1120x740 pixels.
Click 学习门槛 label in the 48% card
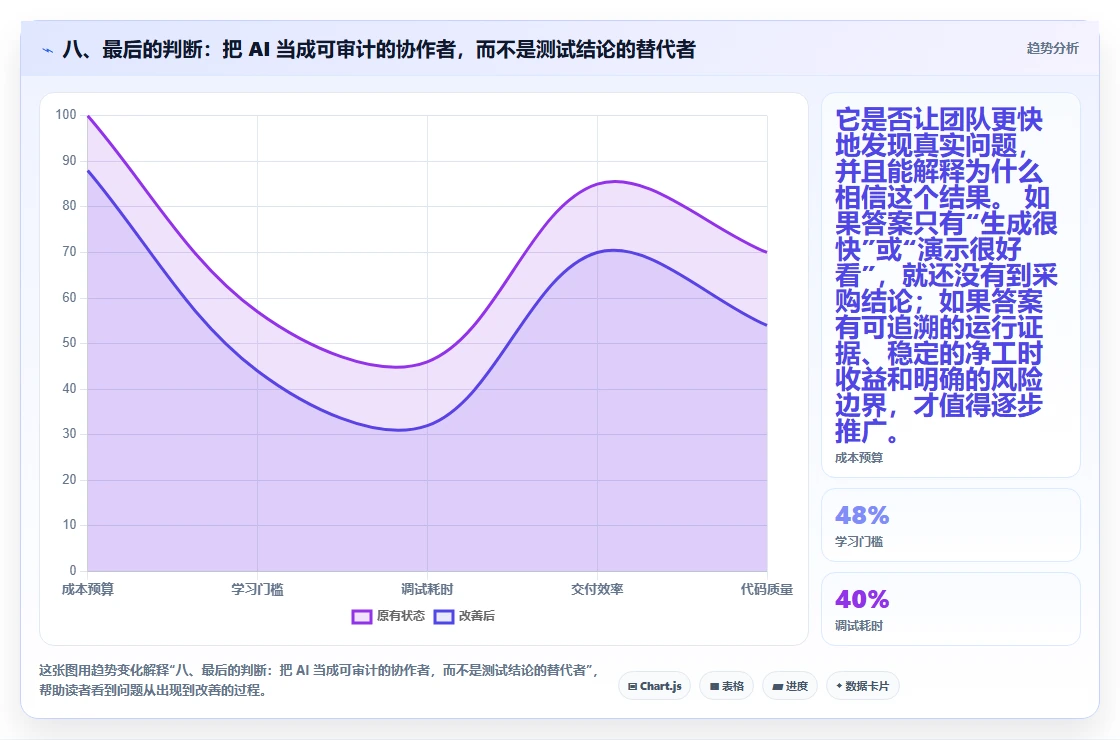859,541
